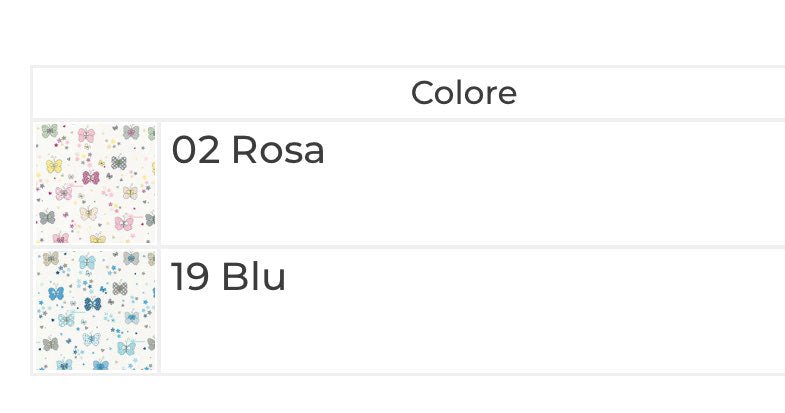Click gray polka-dot butterfly in Rosa swatch

click(119, 161)
